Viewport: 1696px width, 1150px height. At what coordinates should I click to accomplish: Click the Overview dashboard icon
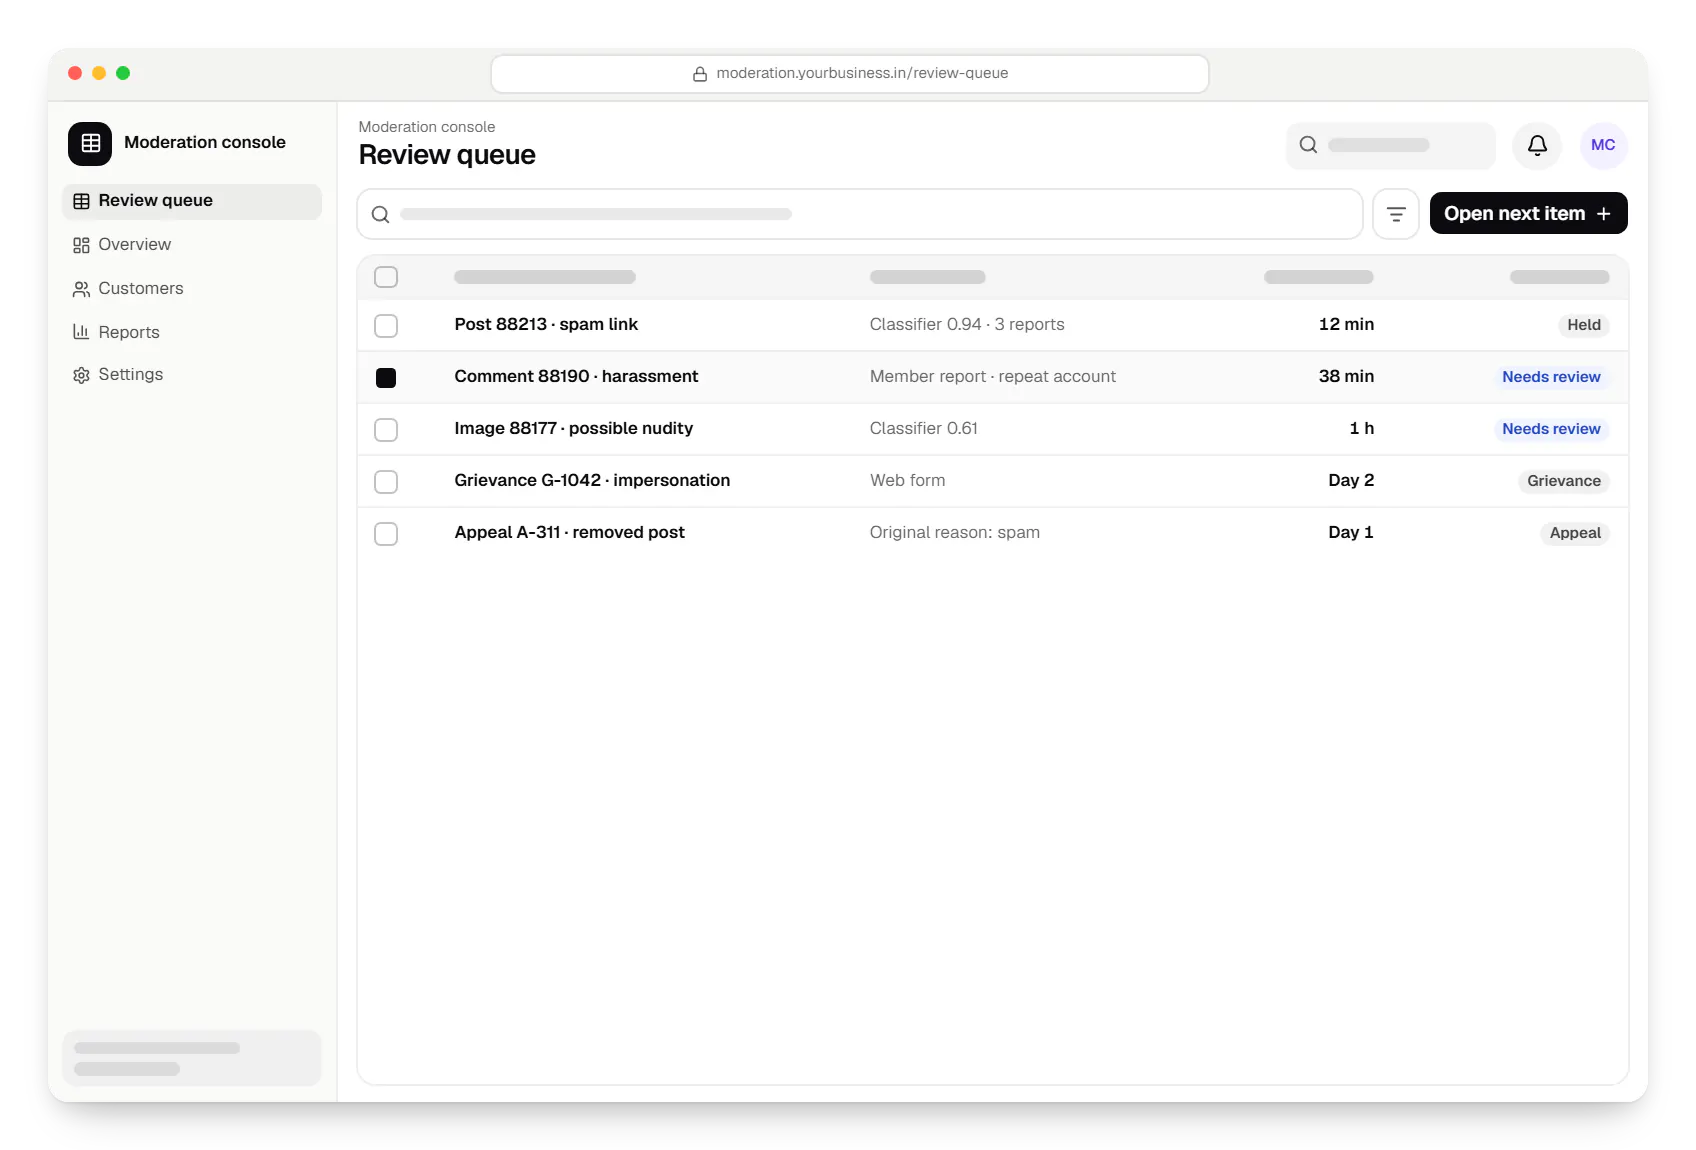pos(81,245)
